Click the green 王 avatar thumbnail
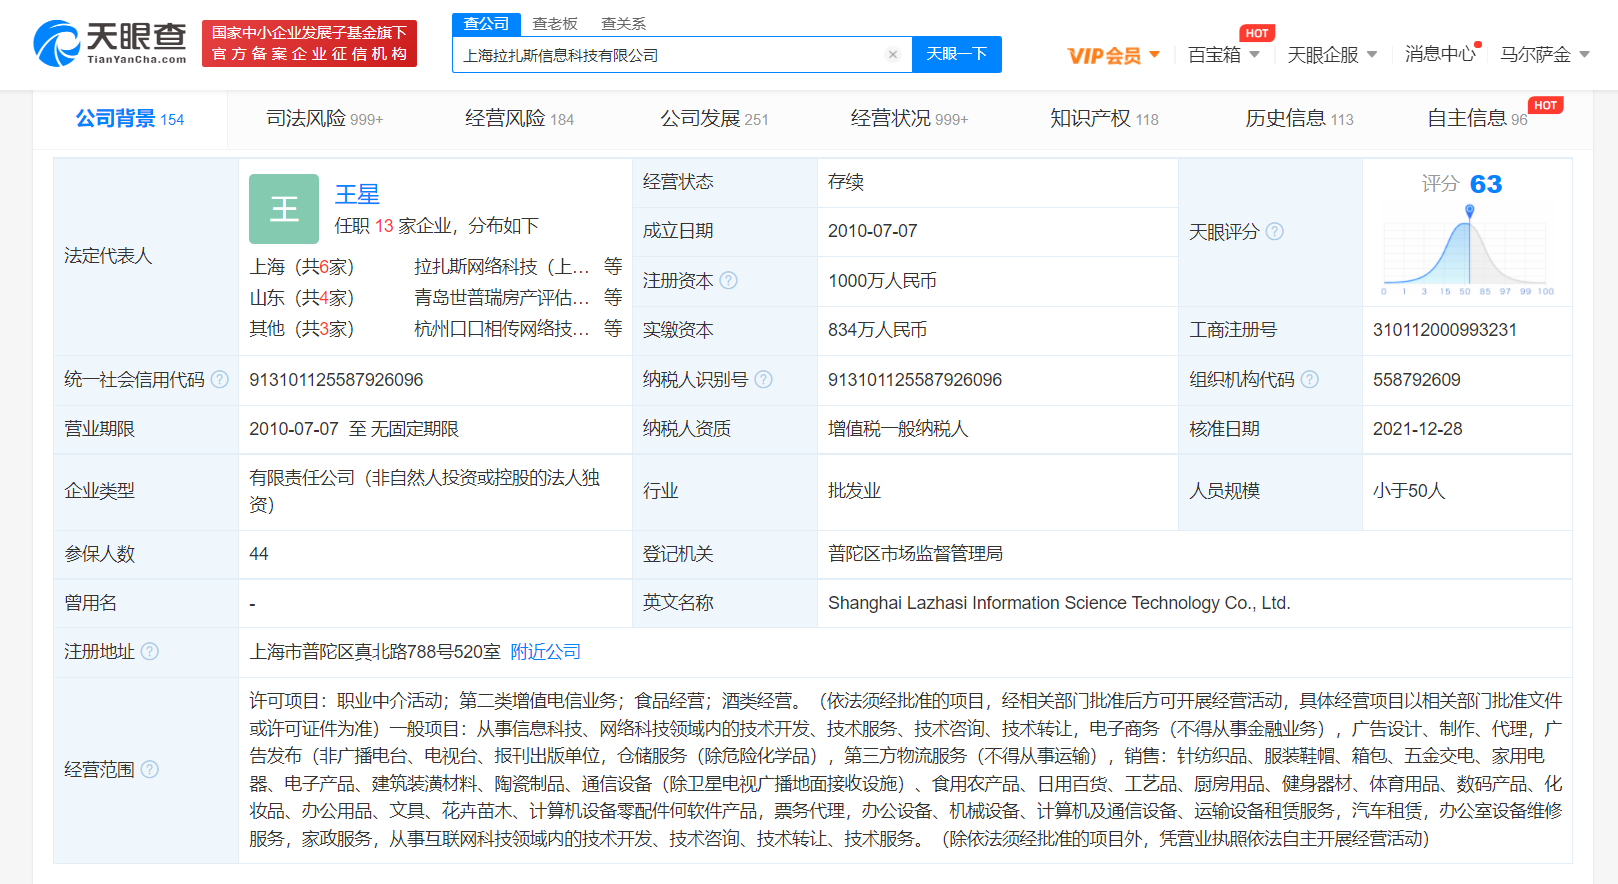1618x884 pixels. pyautogui.click(x=284, y=209)
